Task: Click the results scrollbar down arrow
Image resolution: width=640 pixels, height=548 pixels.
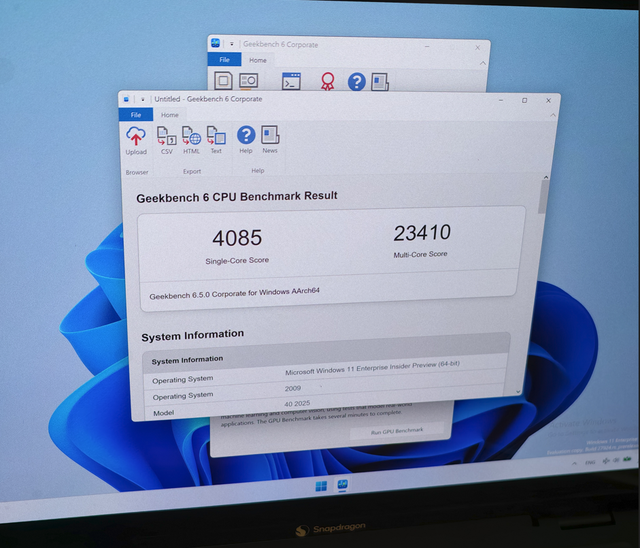Action: pyautogui.click(x=518, y=392)
